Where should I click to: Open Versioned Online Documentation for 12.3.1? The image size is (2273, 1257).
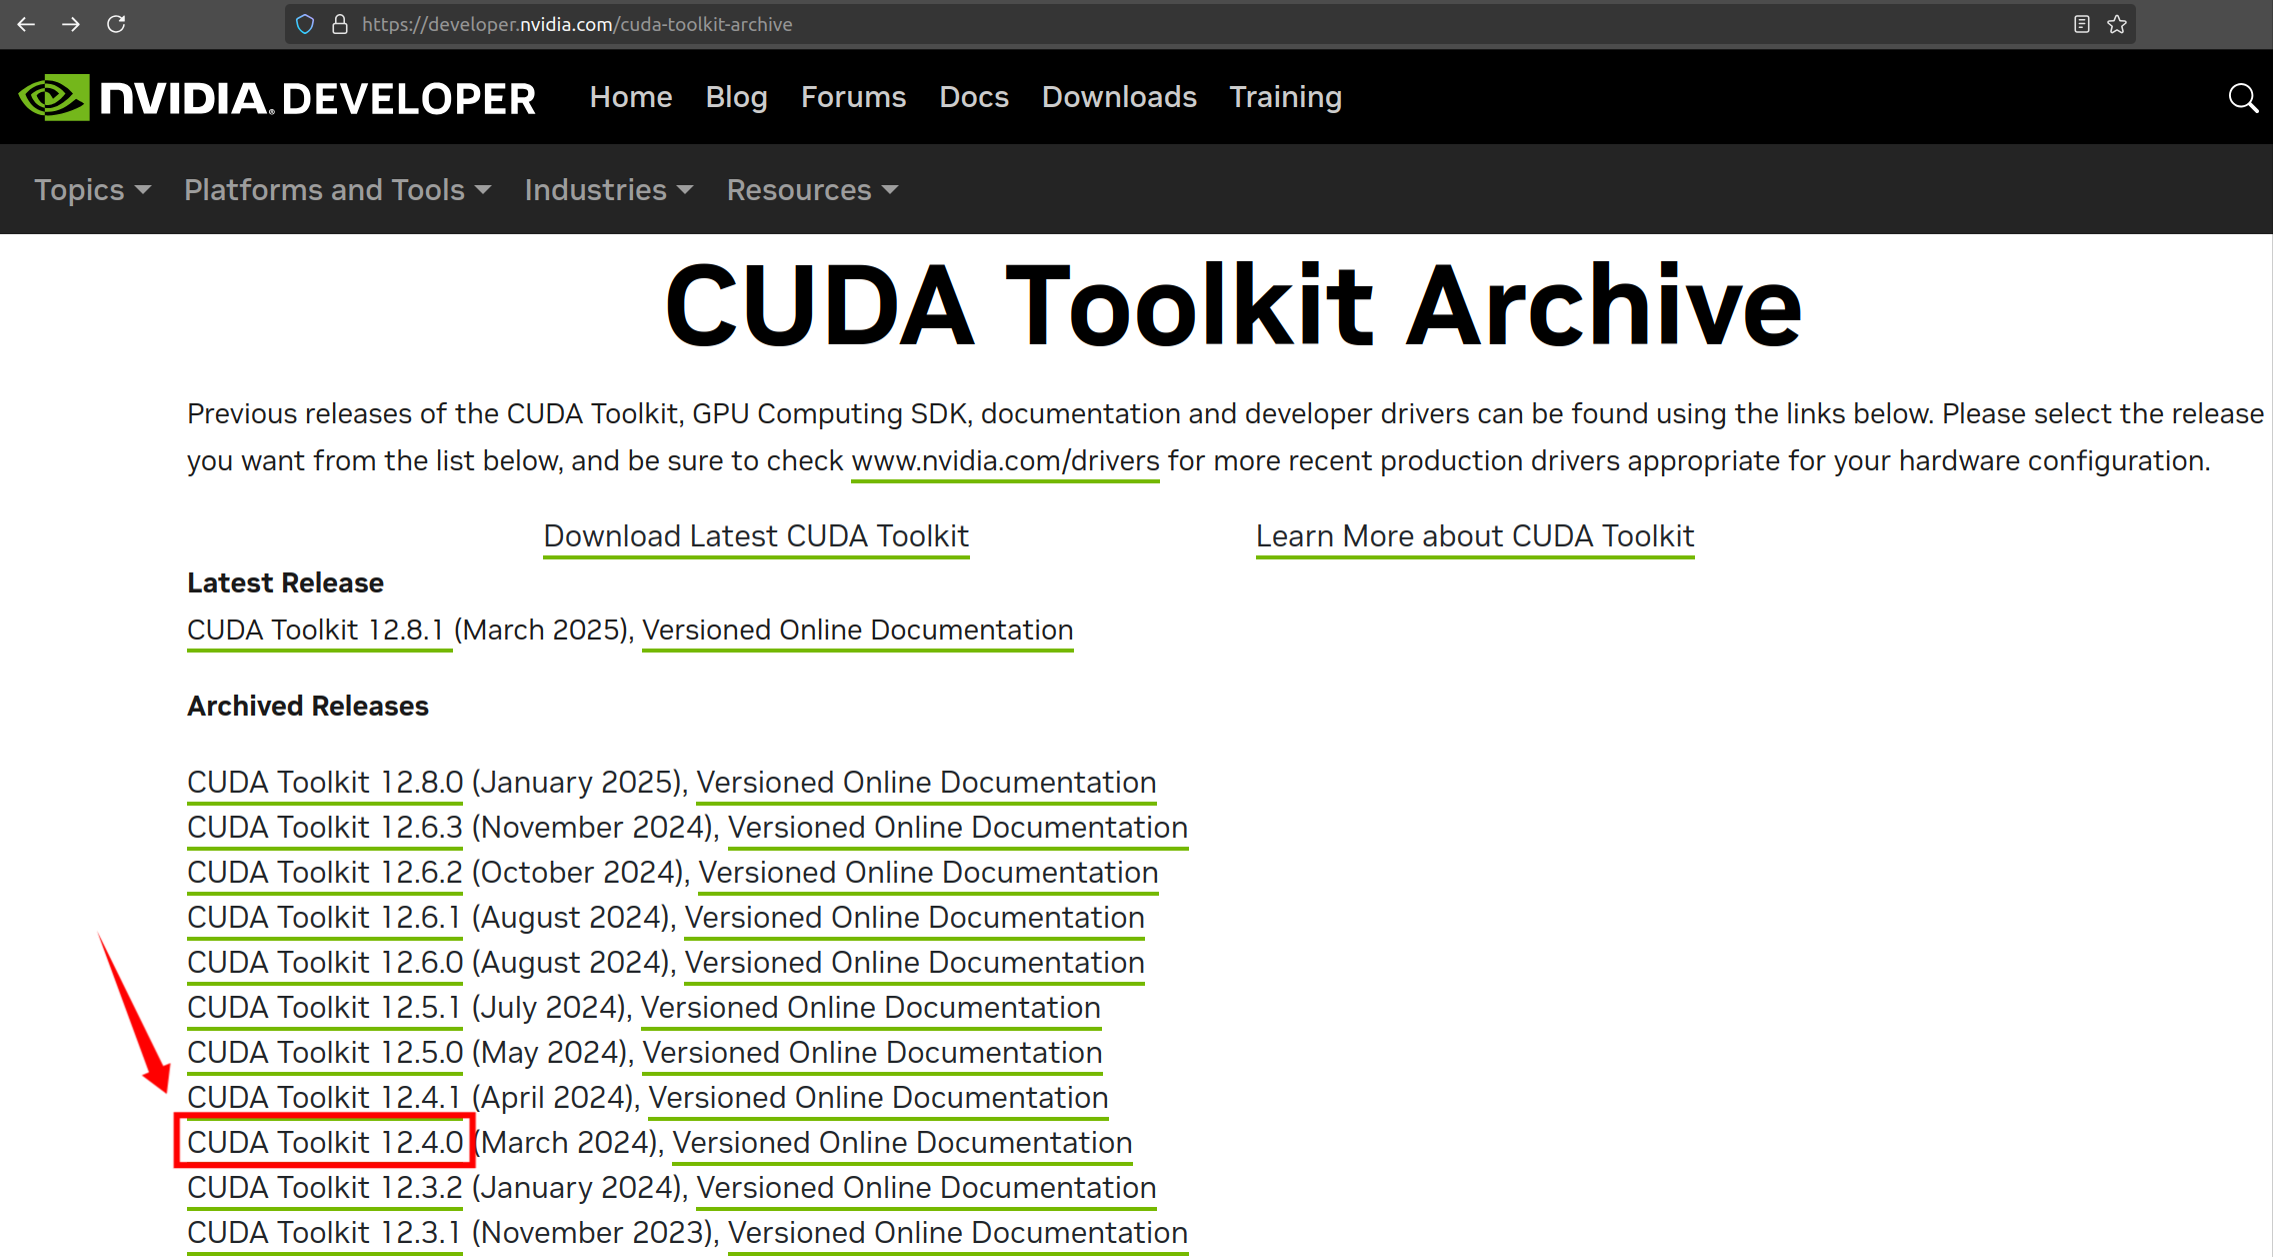pyautogui.click(x=957, y=1232)
